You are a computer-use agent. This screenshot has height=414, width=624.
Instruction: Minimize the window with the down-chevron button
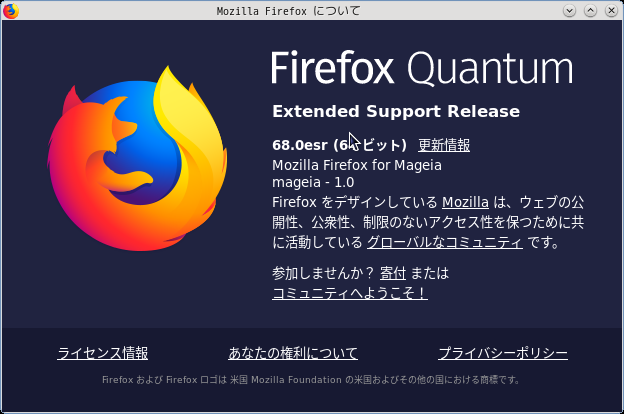[x=569, y=10]
